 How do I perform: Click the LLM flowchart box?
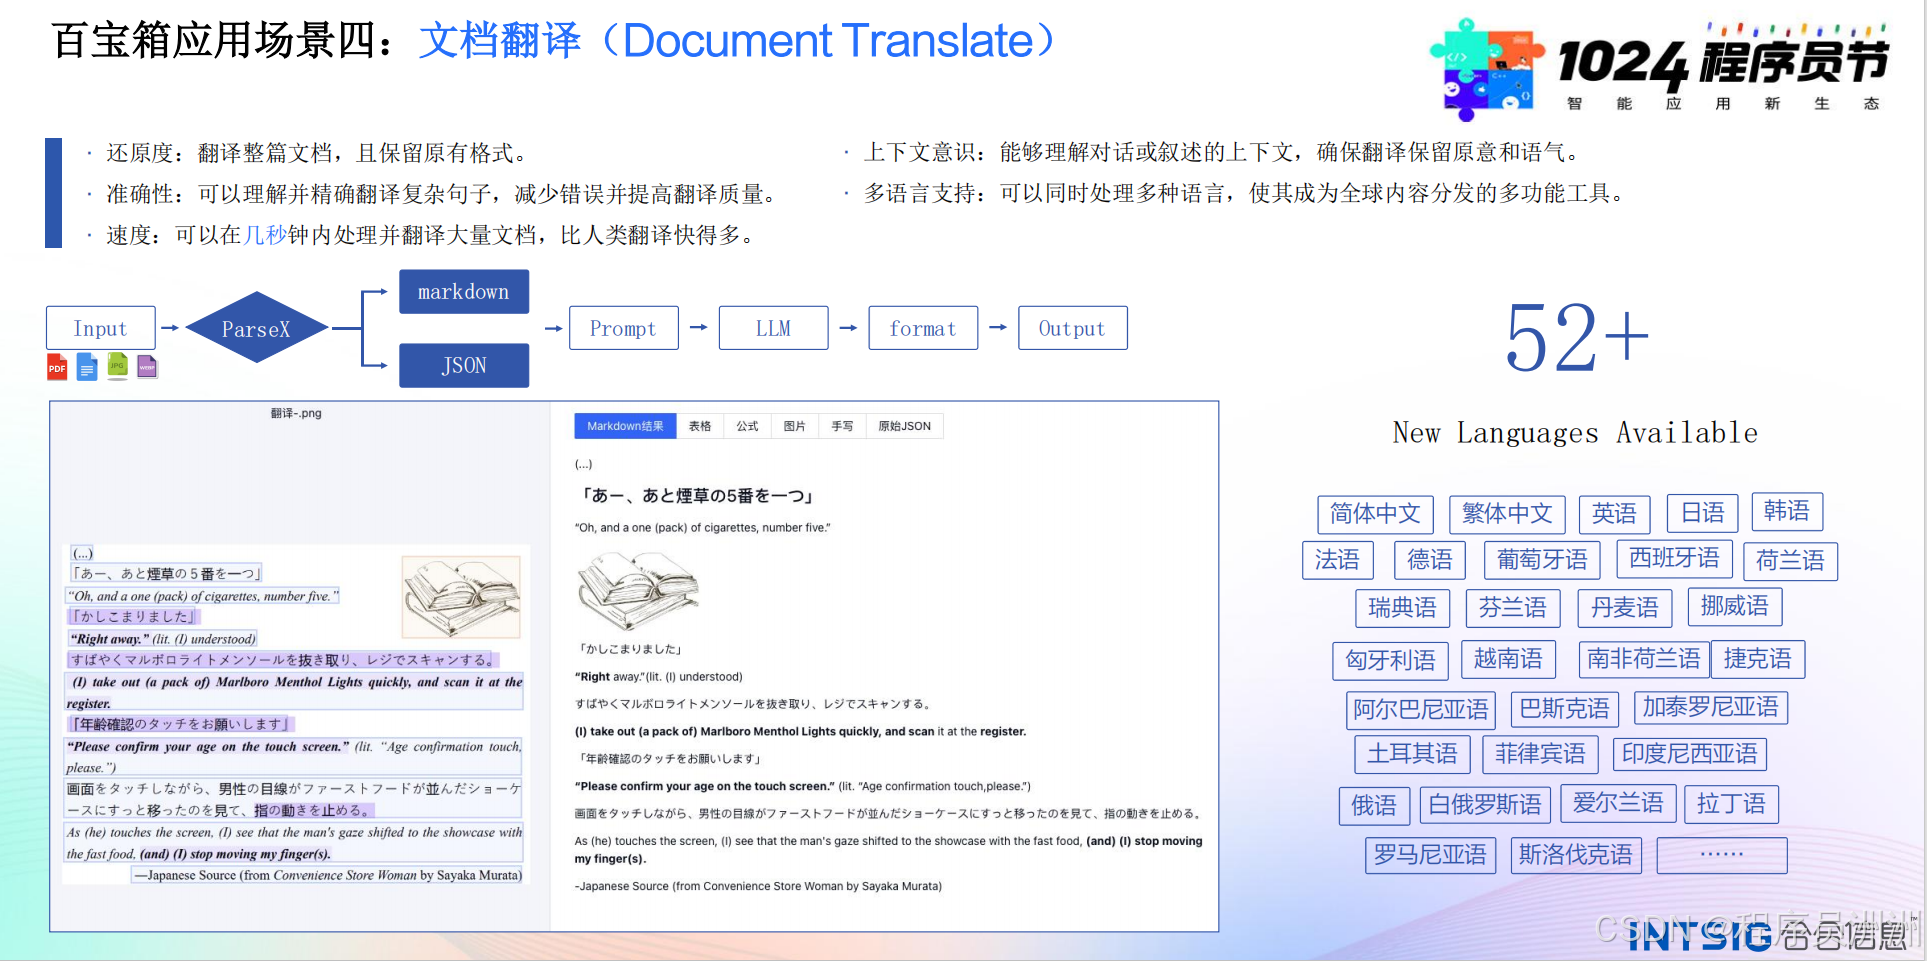pyautogui.click(x=774, y=328)
